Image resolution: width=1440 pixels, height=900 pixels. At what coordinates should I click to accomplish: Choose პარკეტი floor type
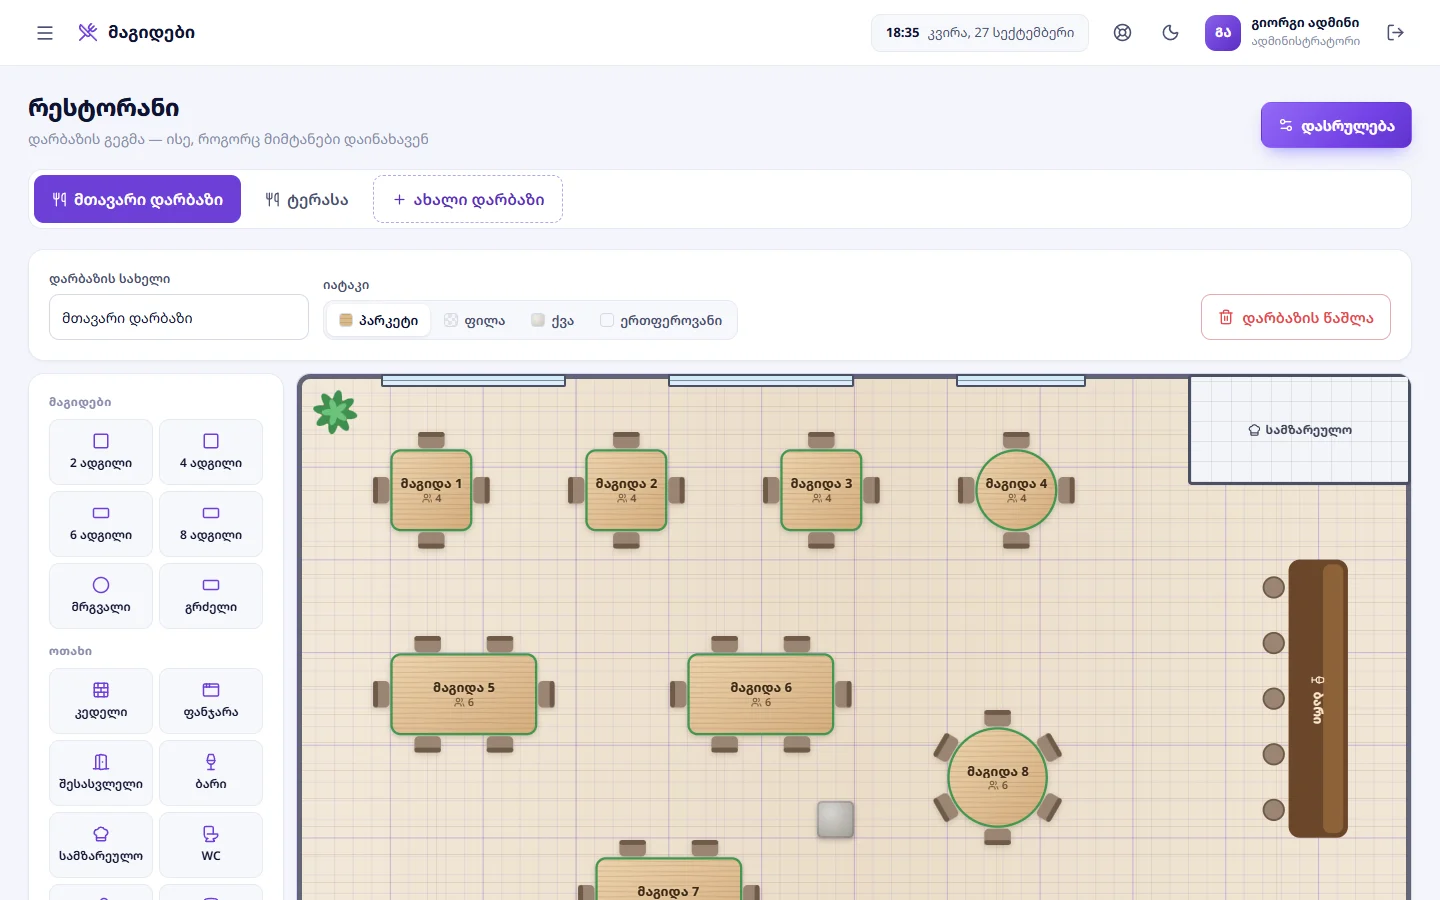click(379, 320)
